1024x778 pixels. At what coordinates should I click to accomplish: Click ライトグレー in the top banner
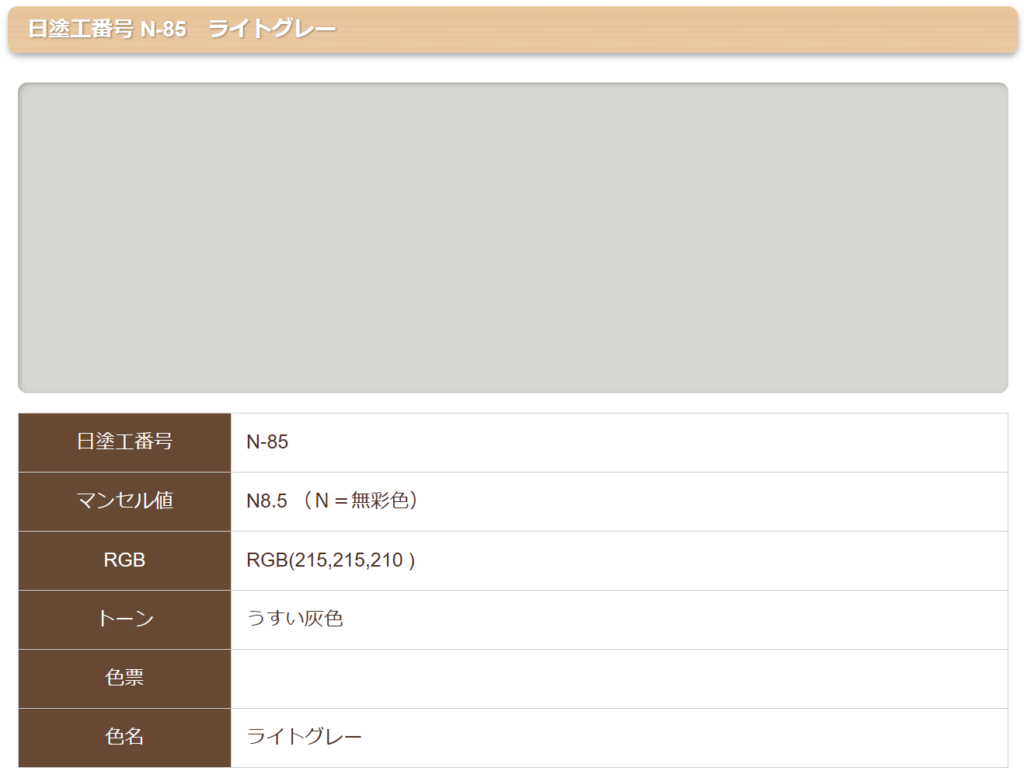click(272, 30)
